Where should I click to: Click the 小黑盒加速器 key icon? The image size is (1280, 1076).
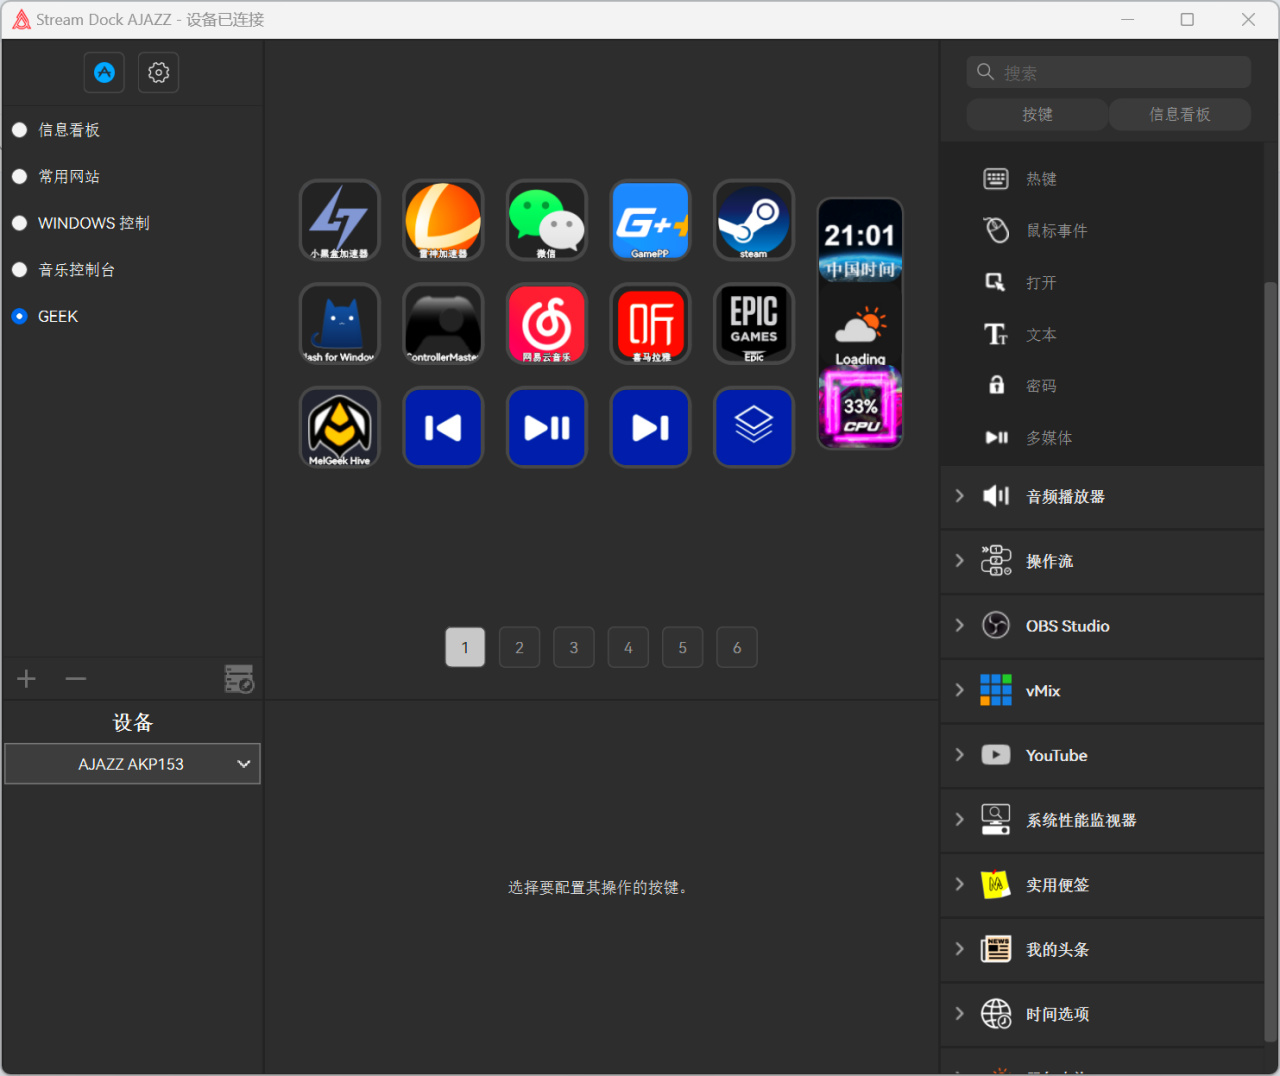tap(340, 220)
